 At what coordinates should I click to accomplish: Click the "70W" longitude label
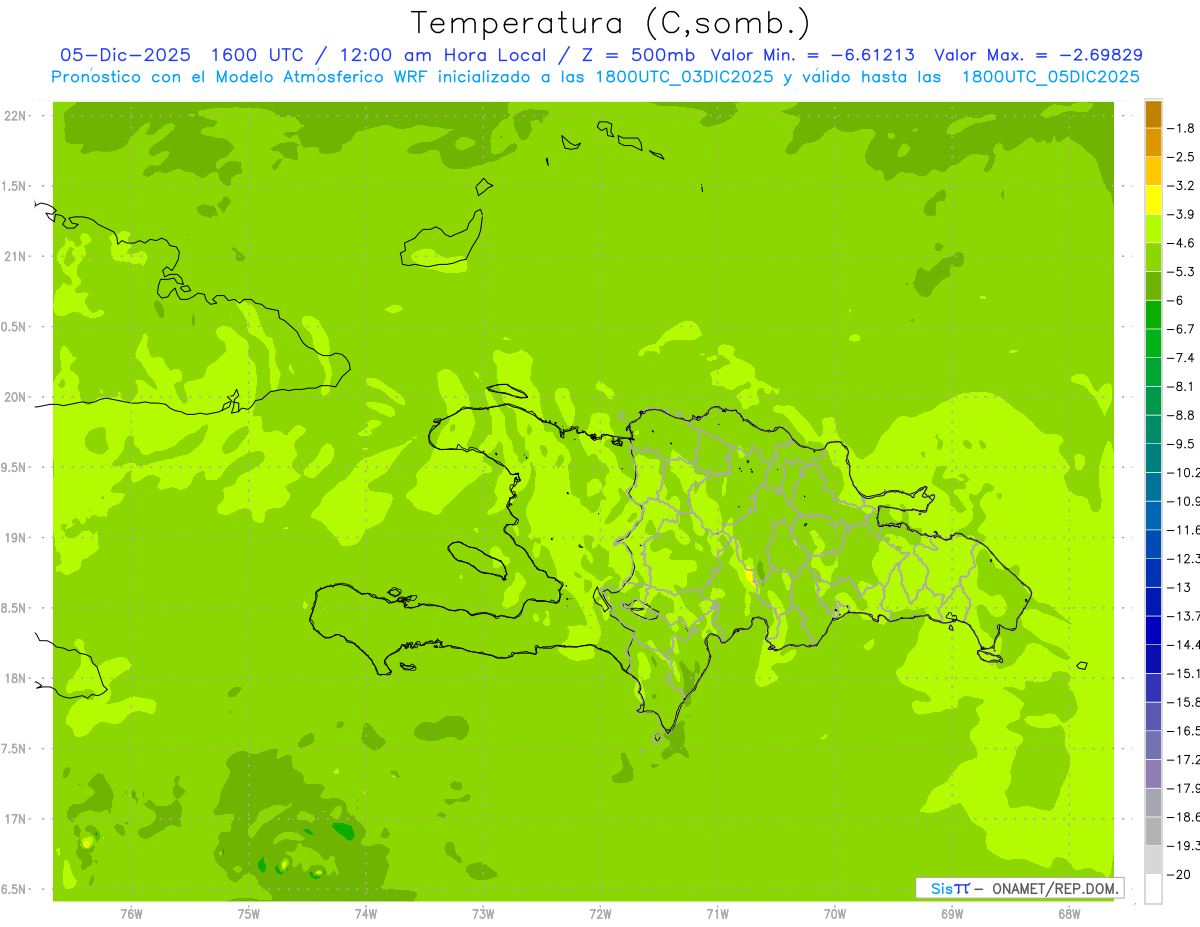tap(835, 914)
